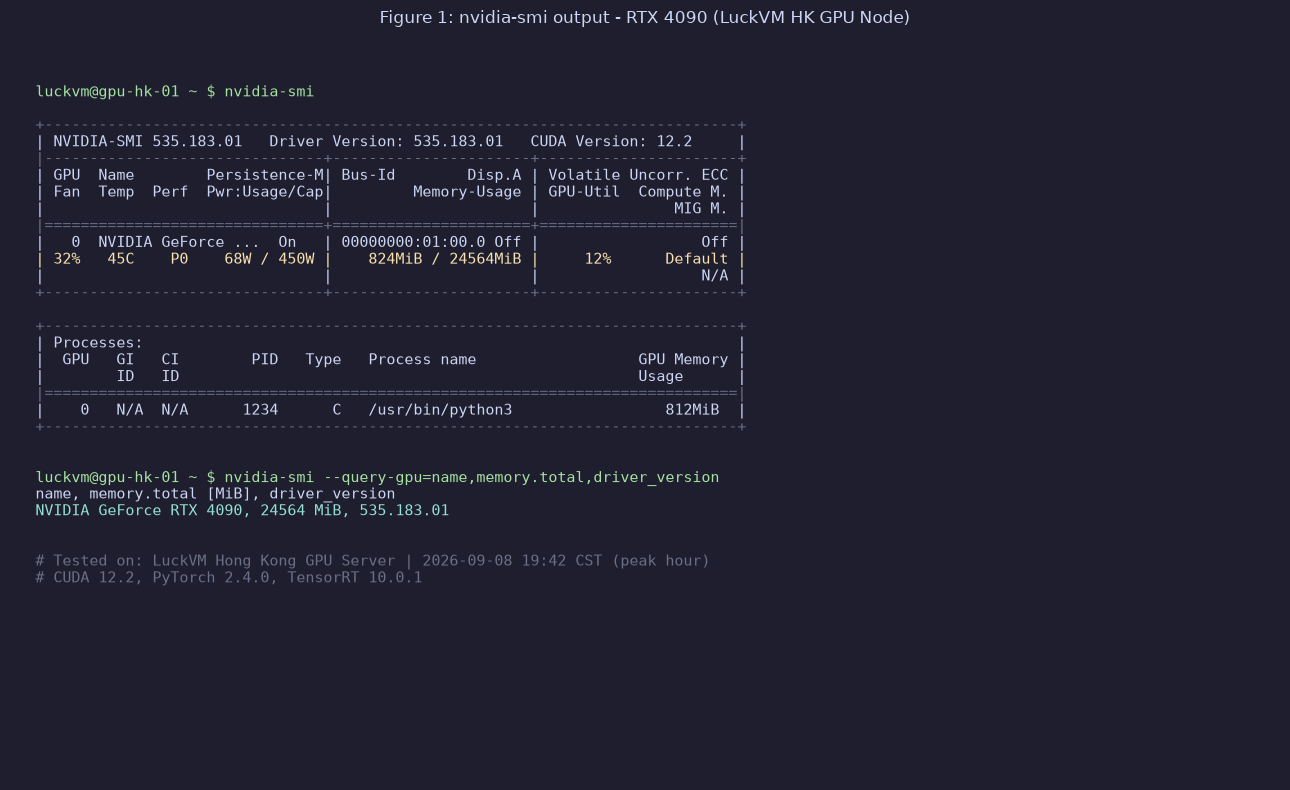Click the comment '# CUDA 12.2, PyTorch 2.4.0, TensorRT 10.0.1'

229,578
